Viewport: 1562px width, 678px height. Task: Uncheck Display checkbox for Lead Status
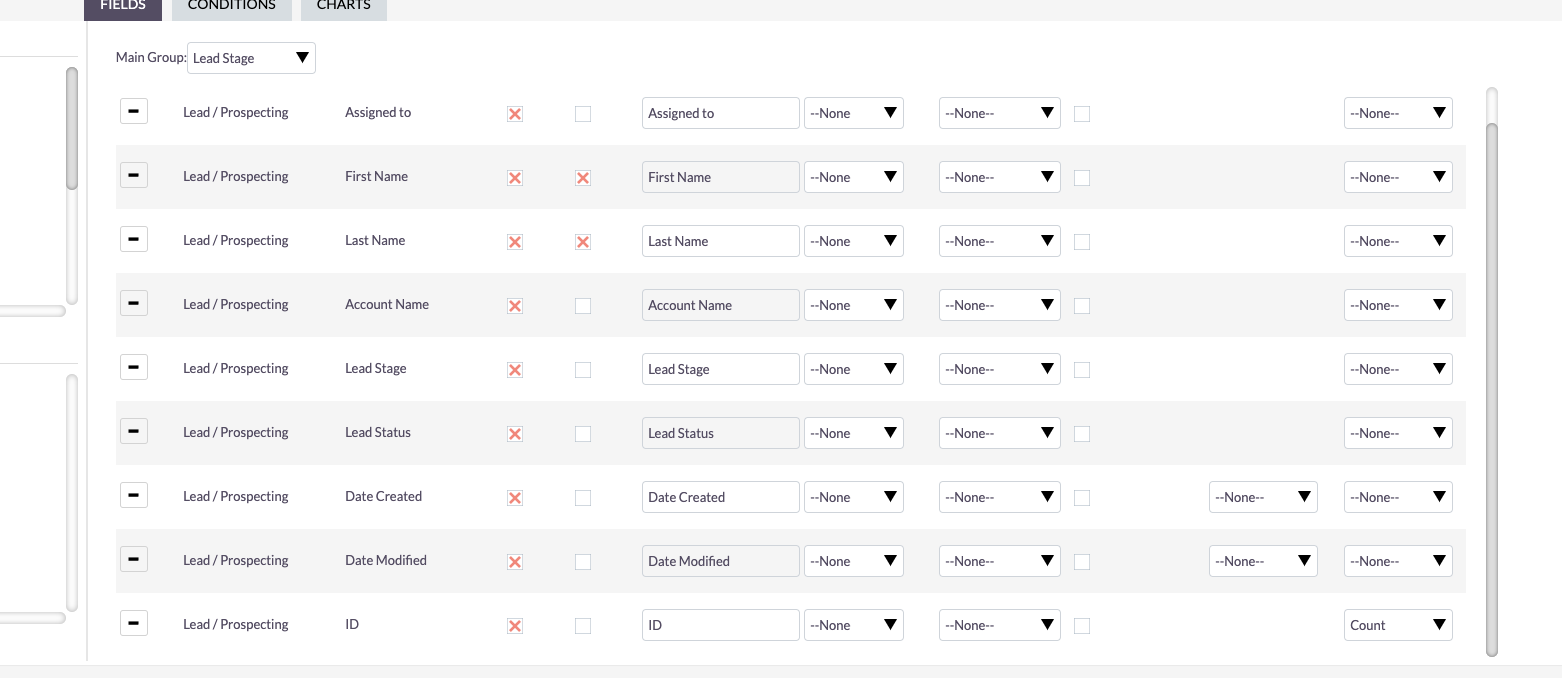pyautogui.click(x=515, y=434)
